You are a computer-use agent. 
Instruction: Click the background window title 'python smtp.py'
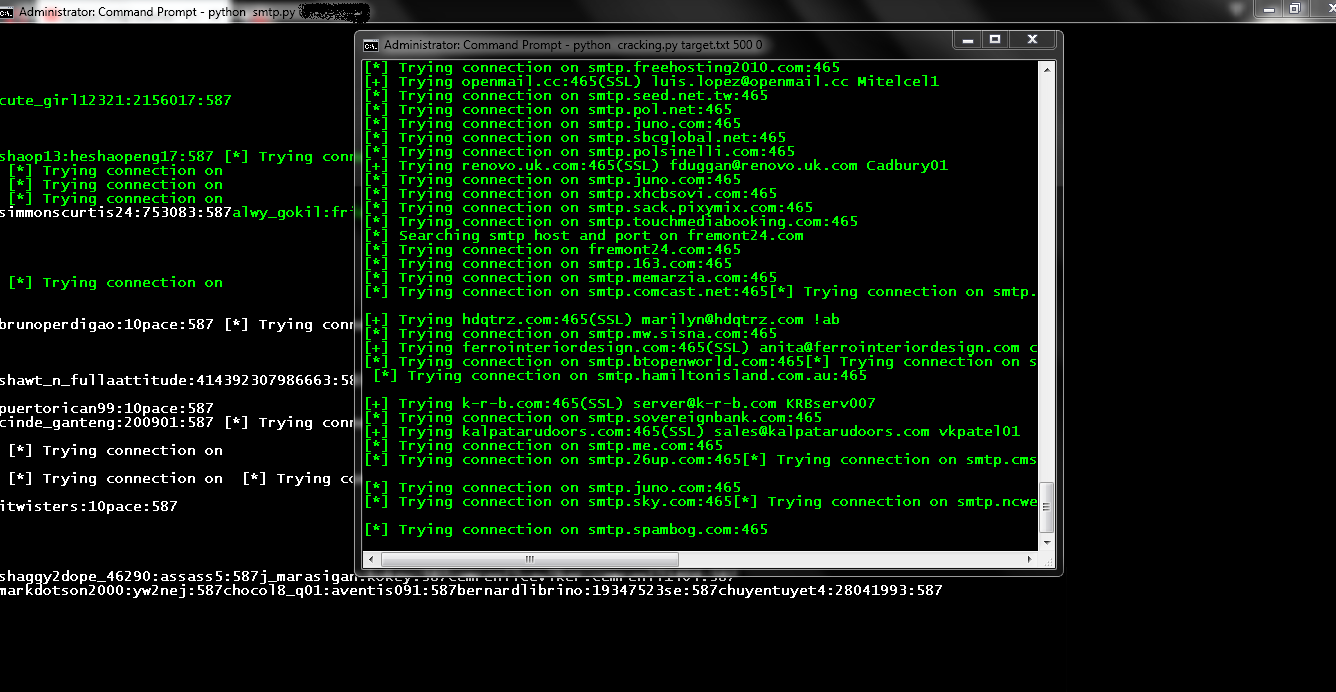[x=253, y=12]
